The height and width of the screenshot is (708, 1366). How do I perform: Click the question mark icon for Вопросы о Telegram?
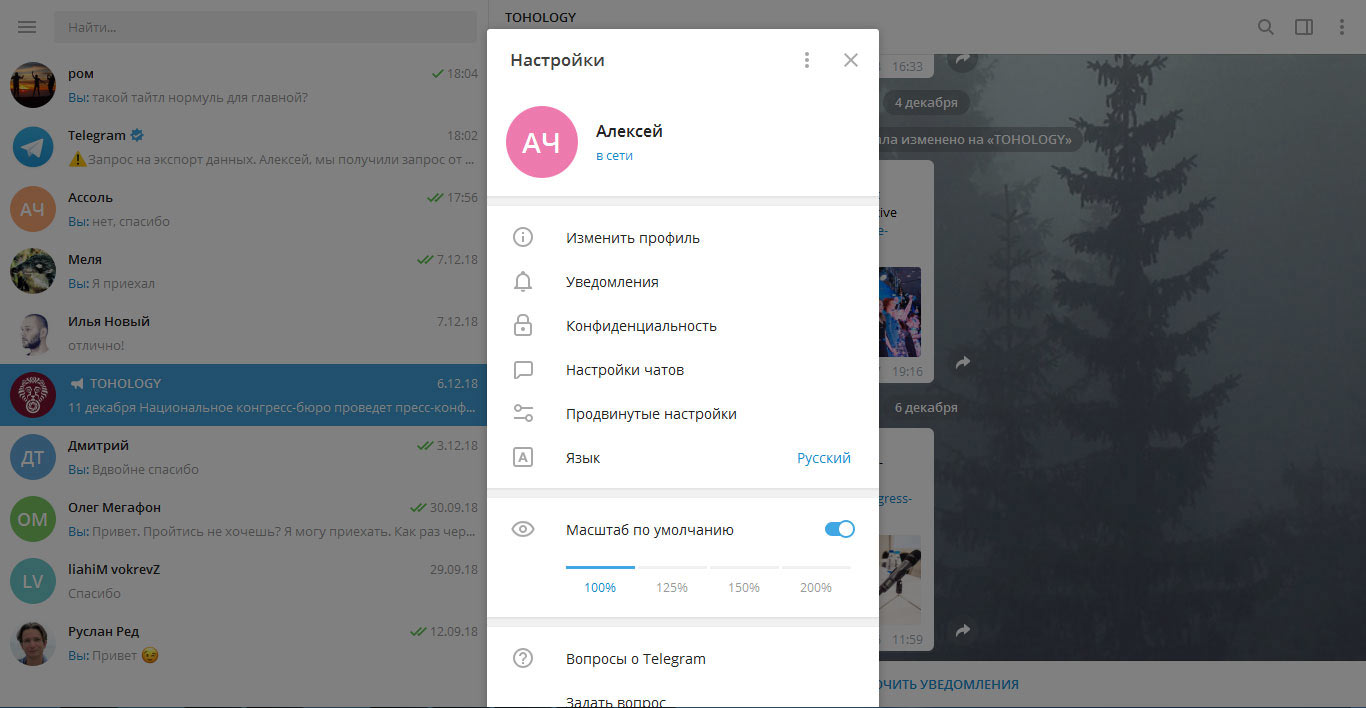pyautogui.click(x=523, y=659)
